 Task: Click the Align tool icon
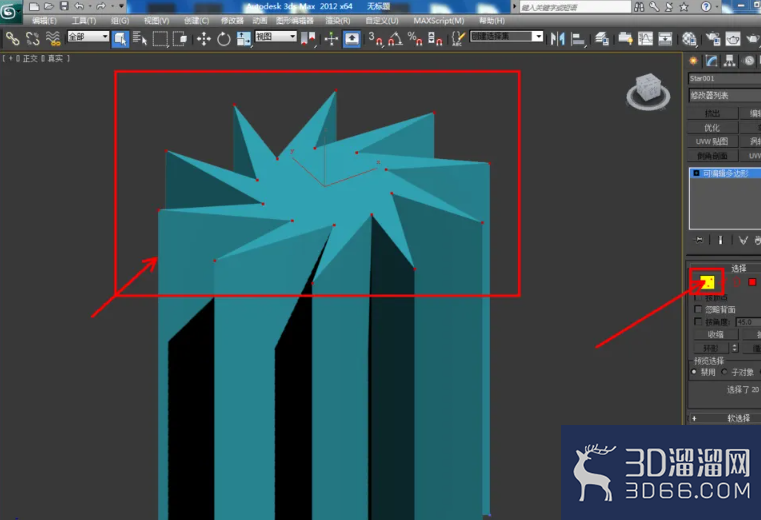coord(578,38)
